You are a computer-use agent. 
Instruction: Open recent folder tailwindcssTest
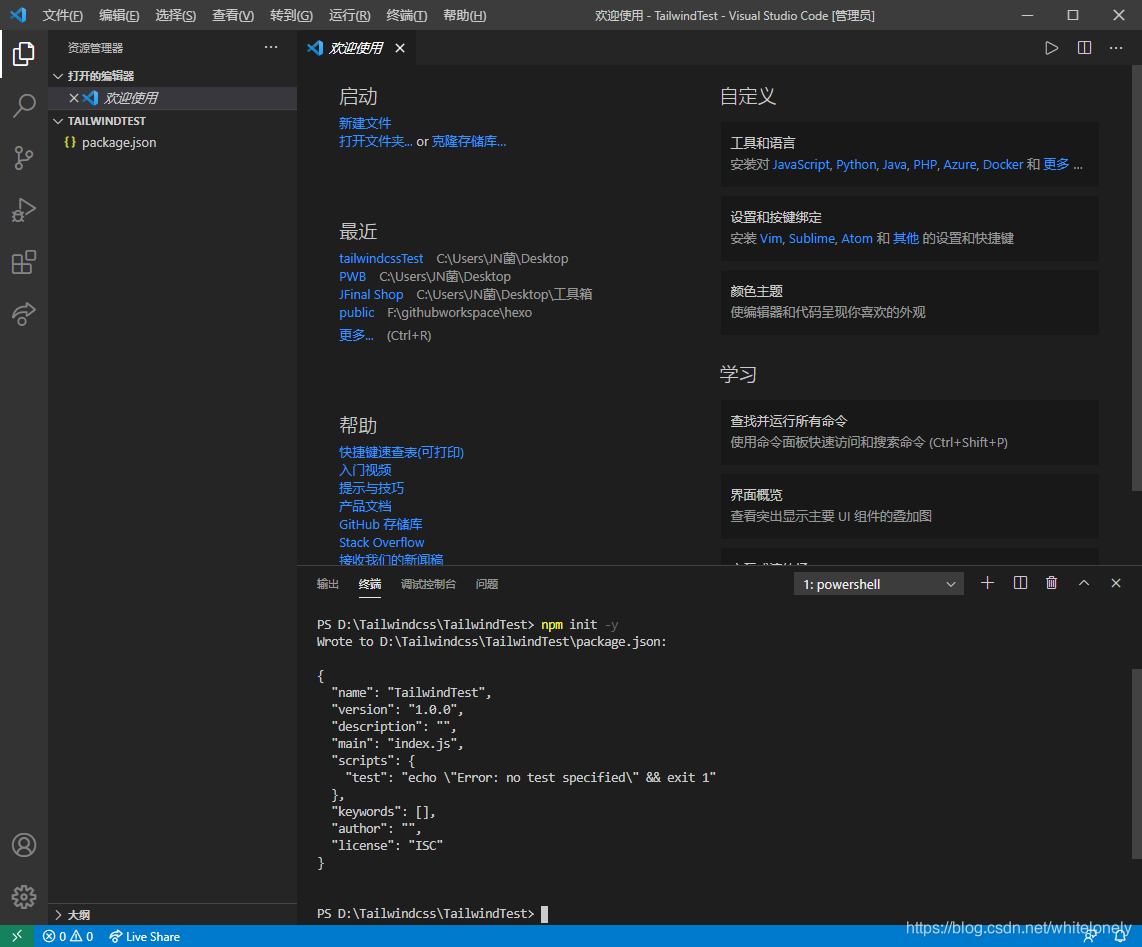coord(381,259)
